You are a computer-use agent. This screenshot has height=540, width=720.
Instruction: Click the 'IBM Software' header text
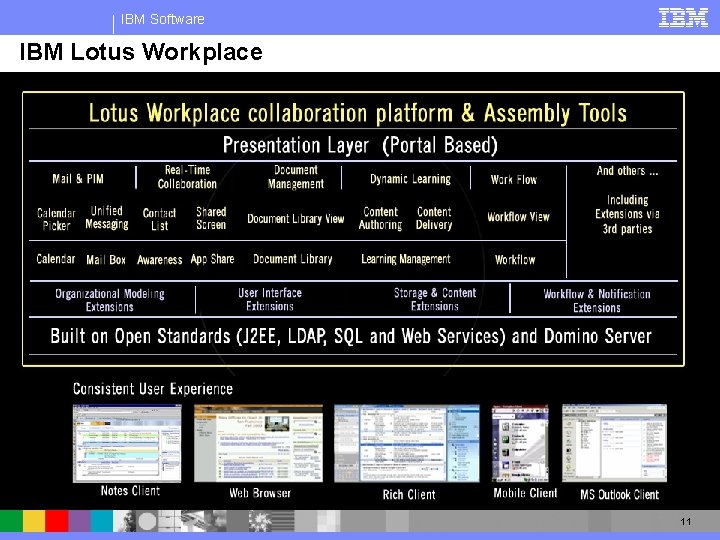(x=163, y=19)
